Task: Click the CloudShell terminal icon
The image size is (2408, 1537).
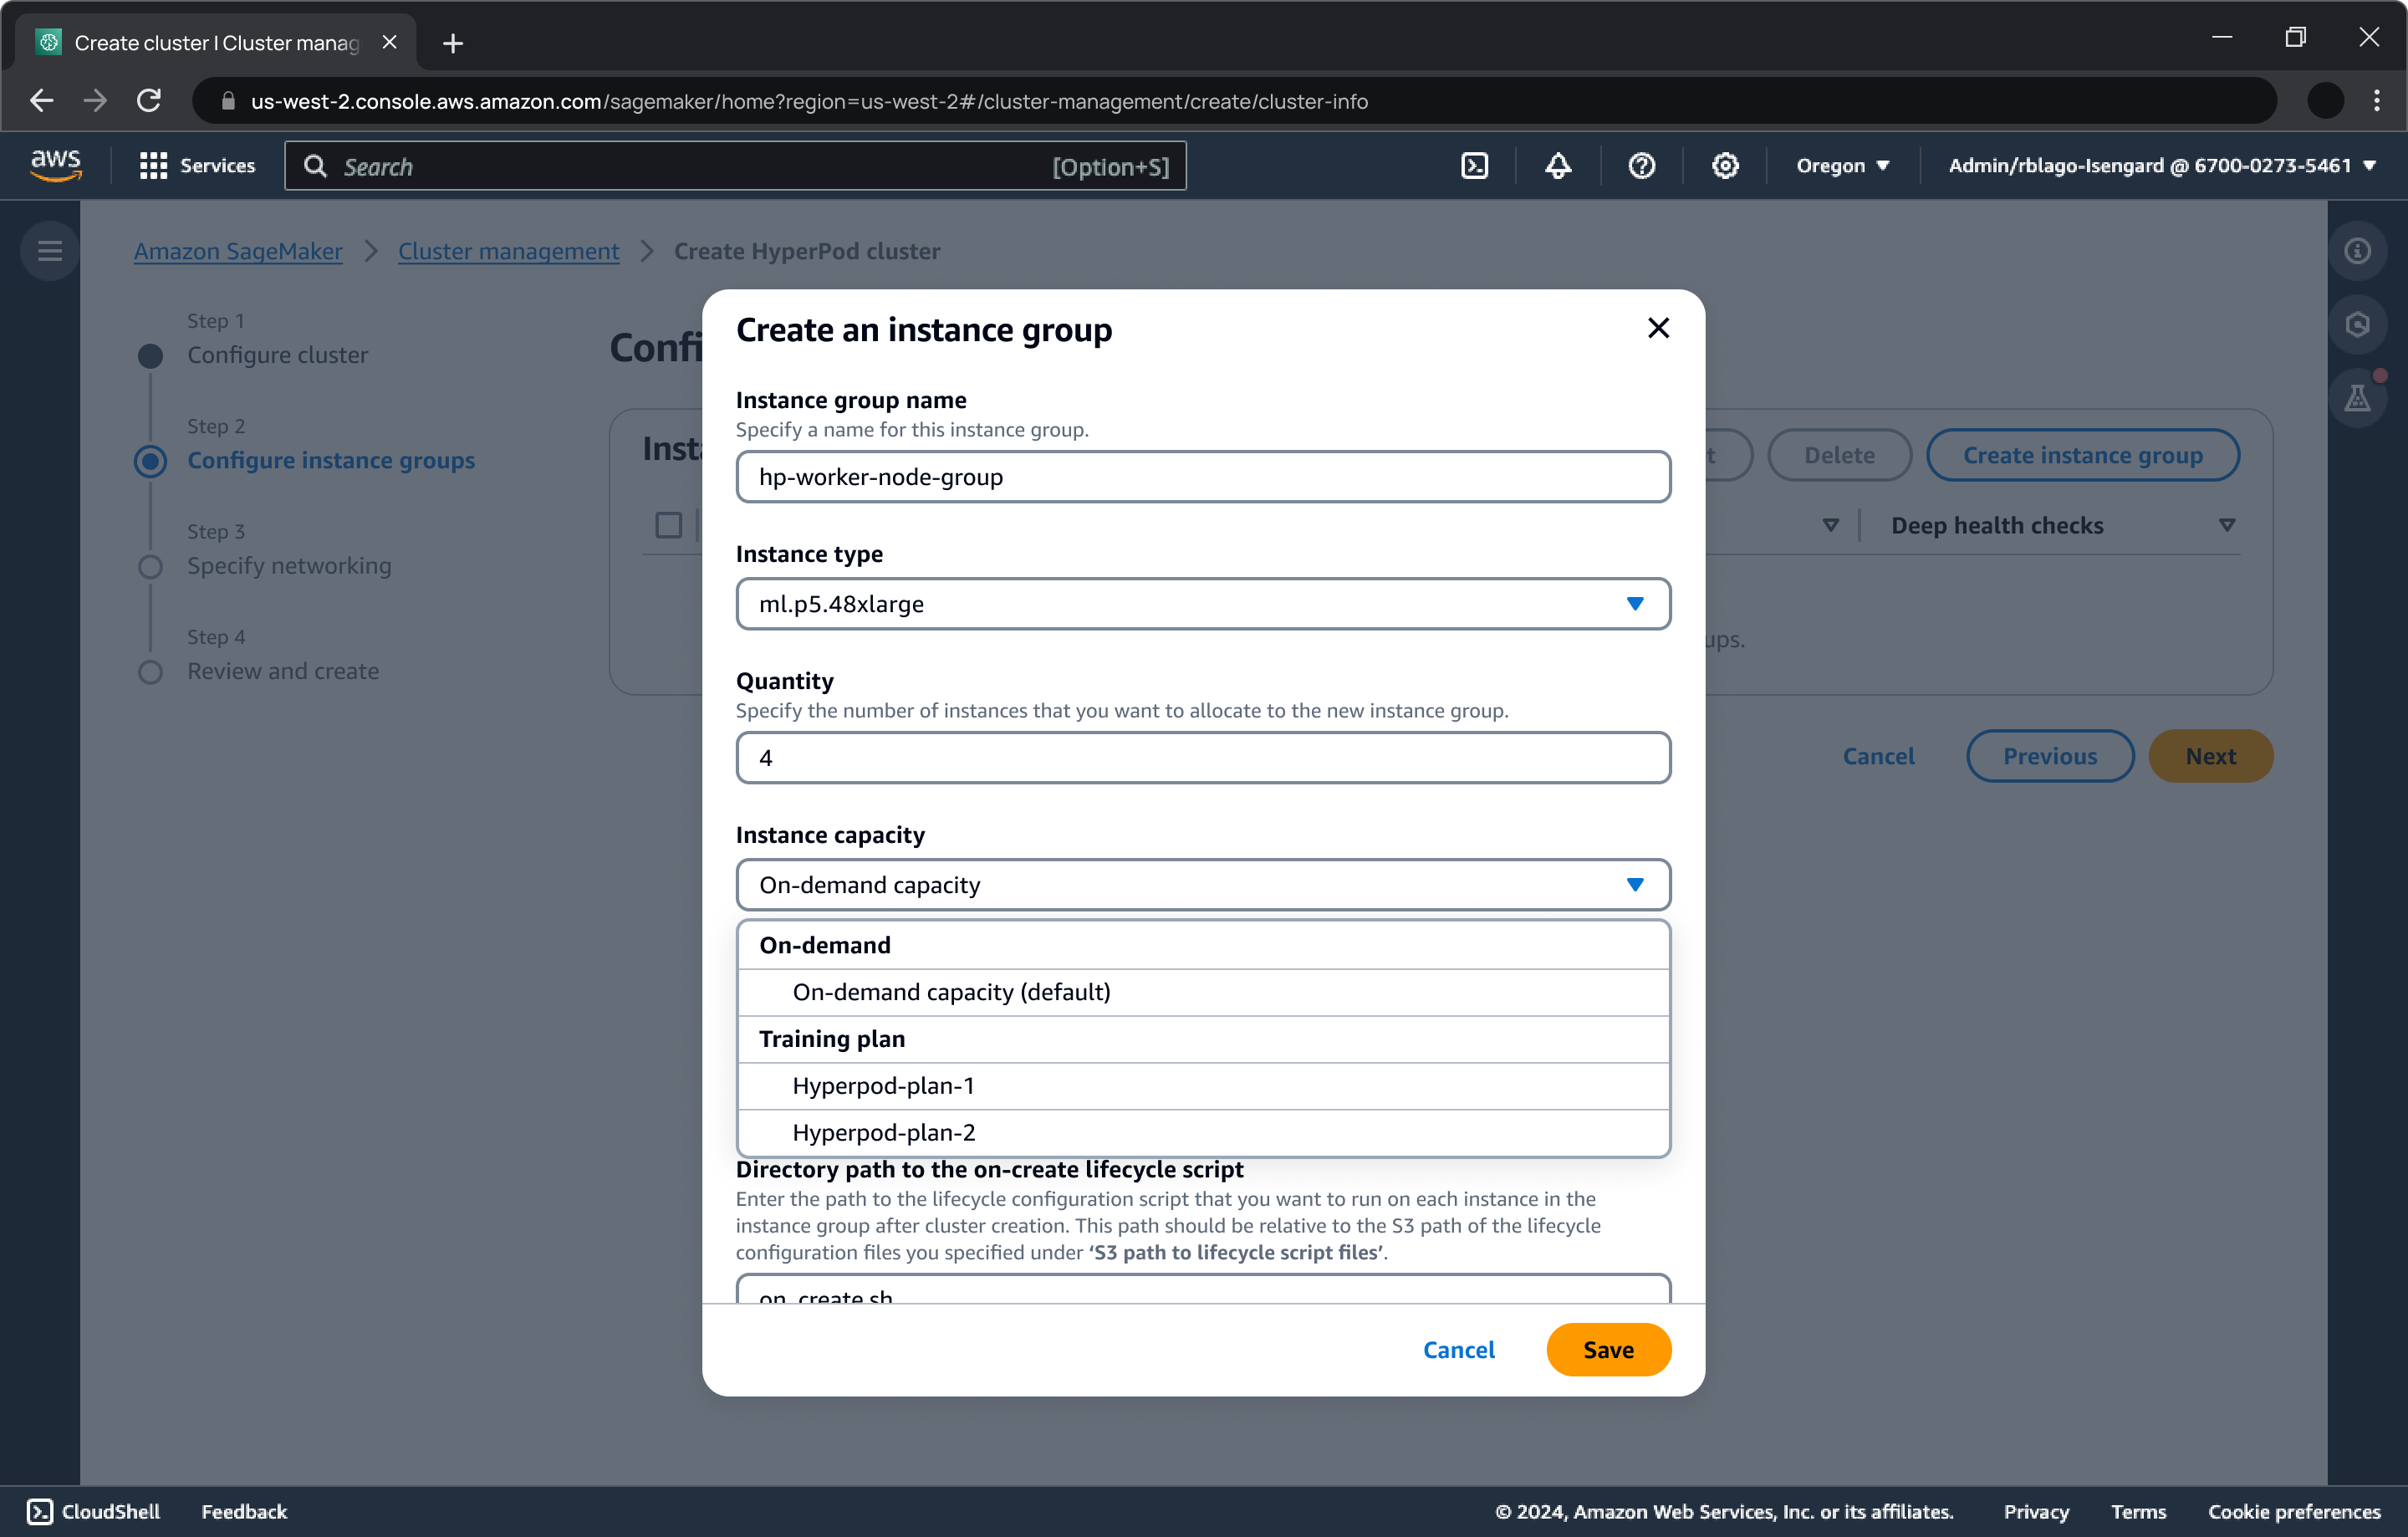Action: (x=37, y=1511)
